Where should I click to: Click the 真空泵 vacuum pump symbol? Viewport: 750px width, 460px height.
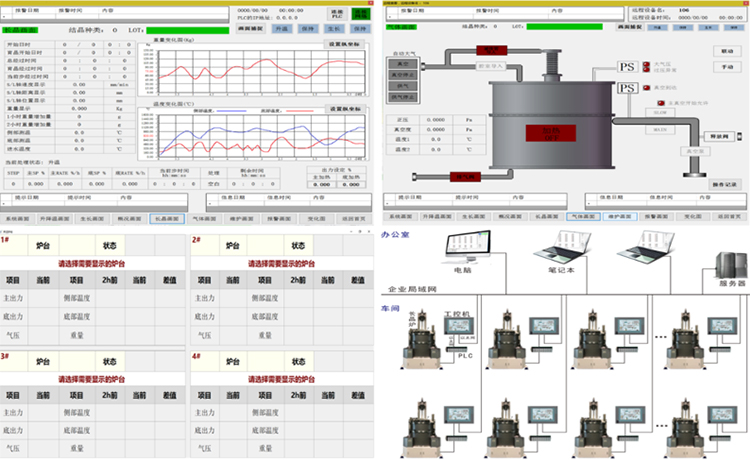(x=693, y=152)
